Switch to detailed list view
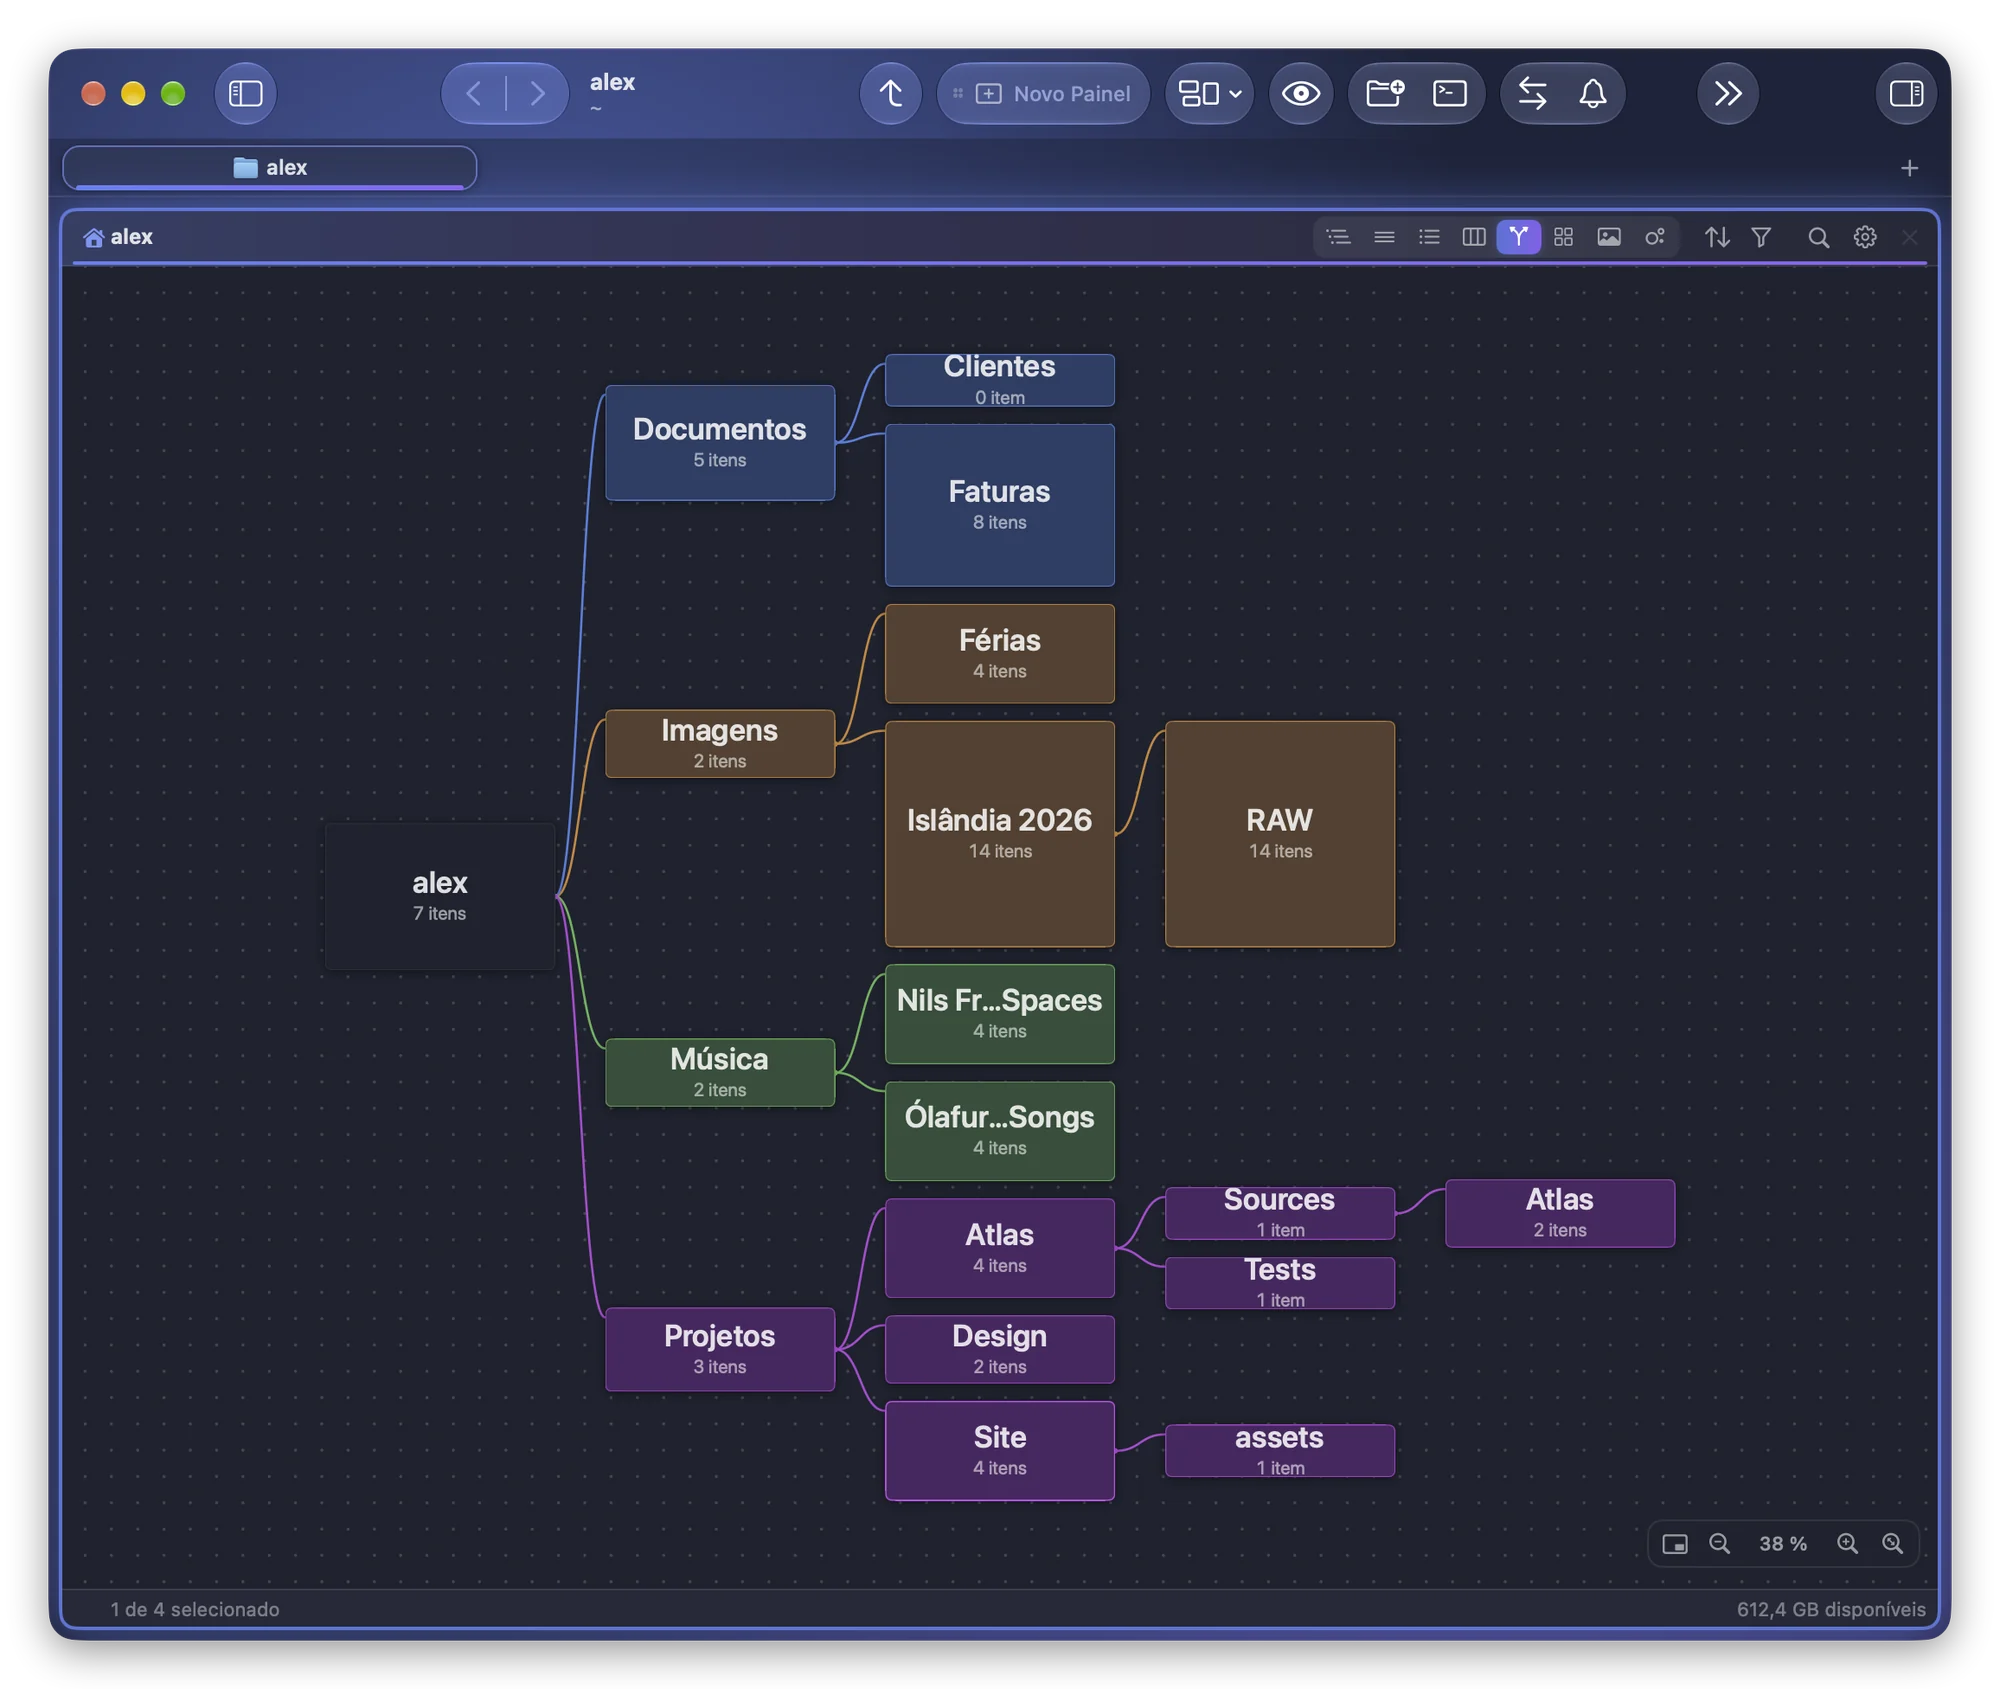 (x=1429, y=237)
